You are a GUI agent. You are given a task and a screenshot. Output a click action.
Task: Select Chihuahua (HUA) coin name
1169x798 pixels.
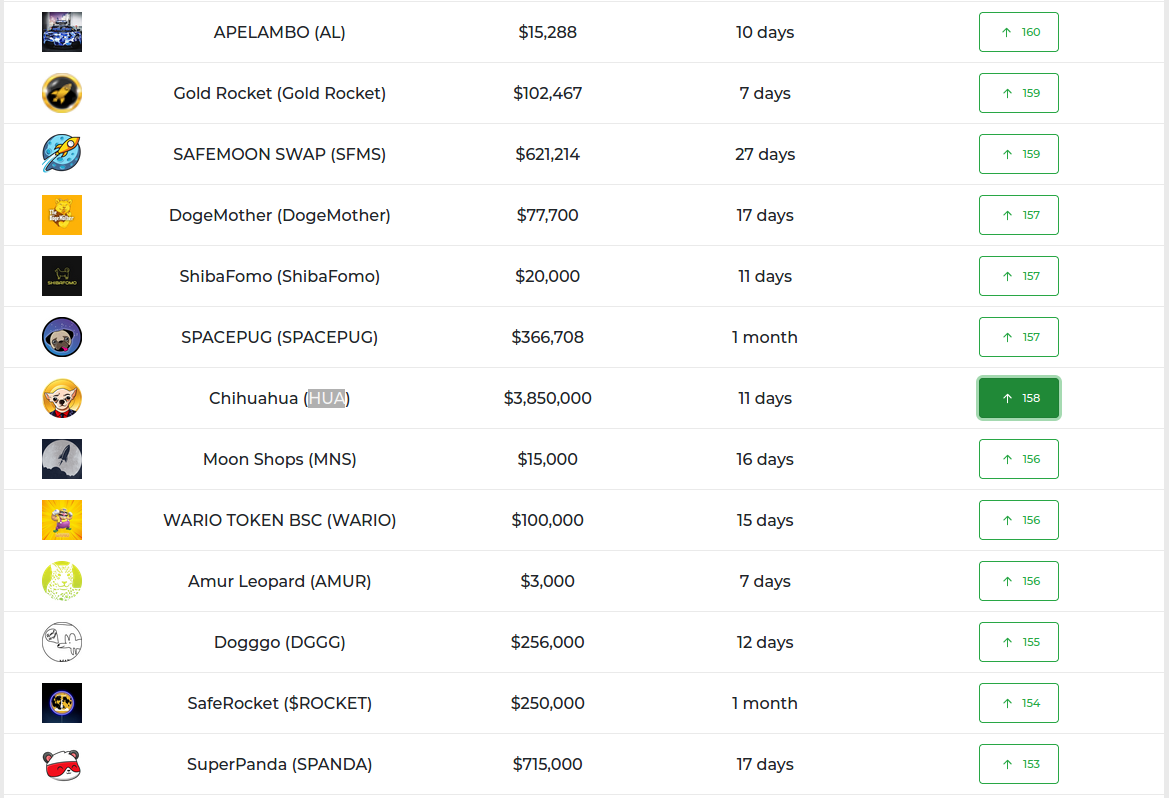click(280, 398)
